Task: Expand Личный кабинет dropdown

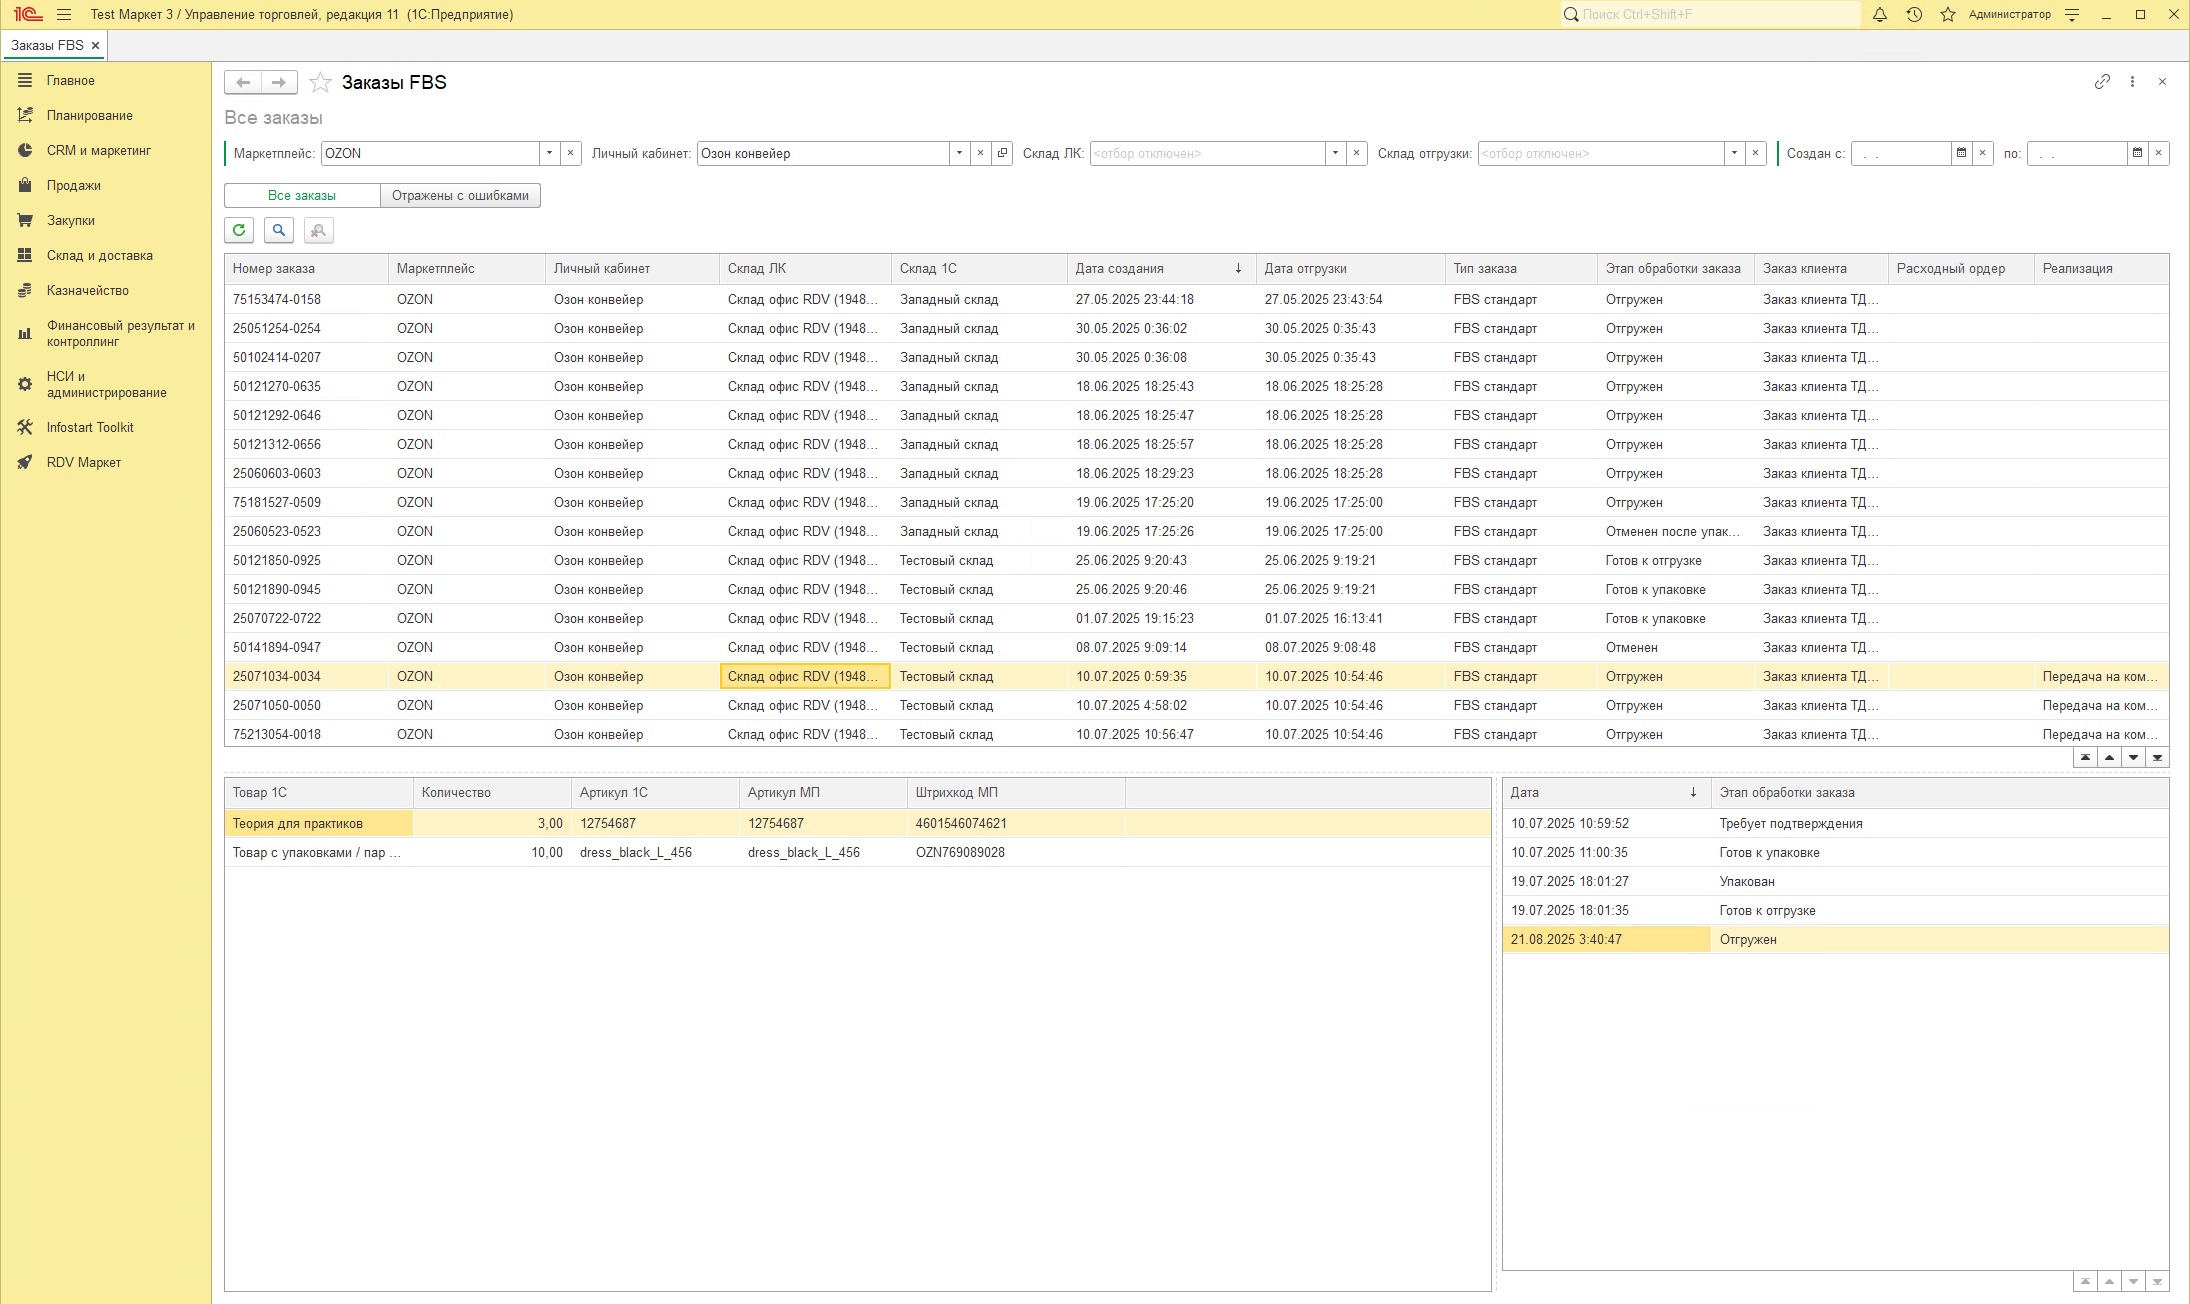Action: tap(959, 153)
